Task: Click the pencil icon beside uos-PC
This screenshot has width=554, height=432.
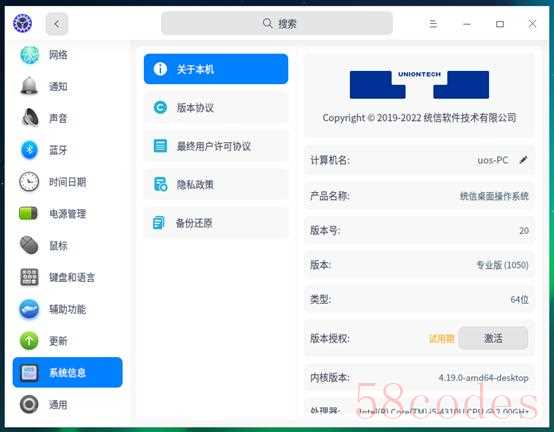Action: (523, 160)
